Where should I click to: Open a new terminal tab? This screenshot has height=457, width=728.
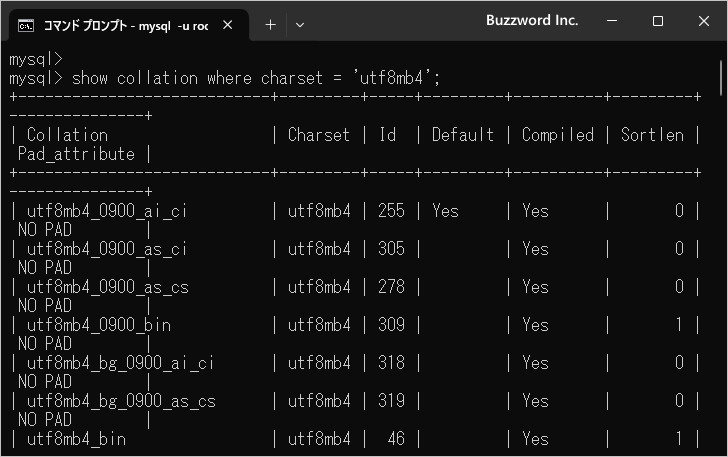click(270, 25)
